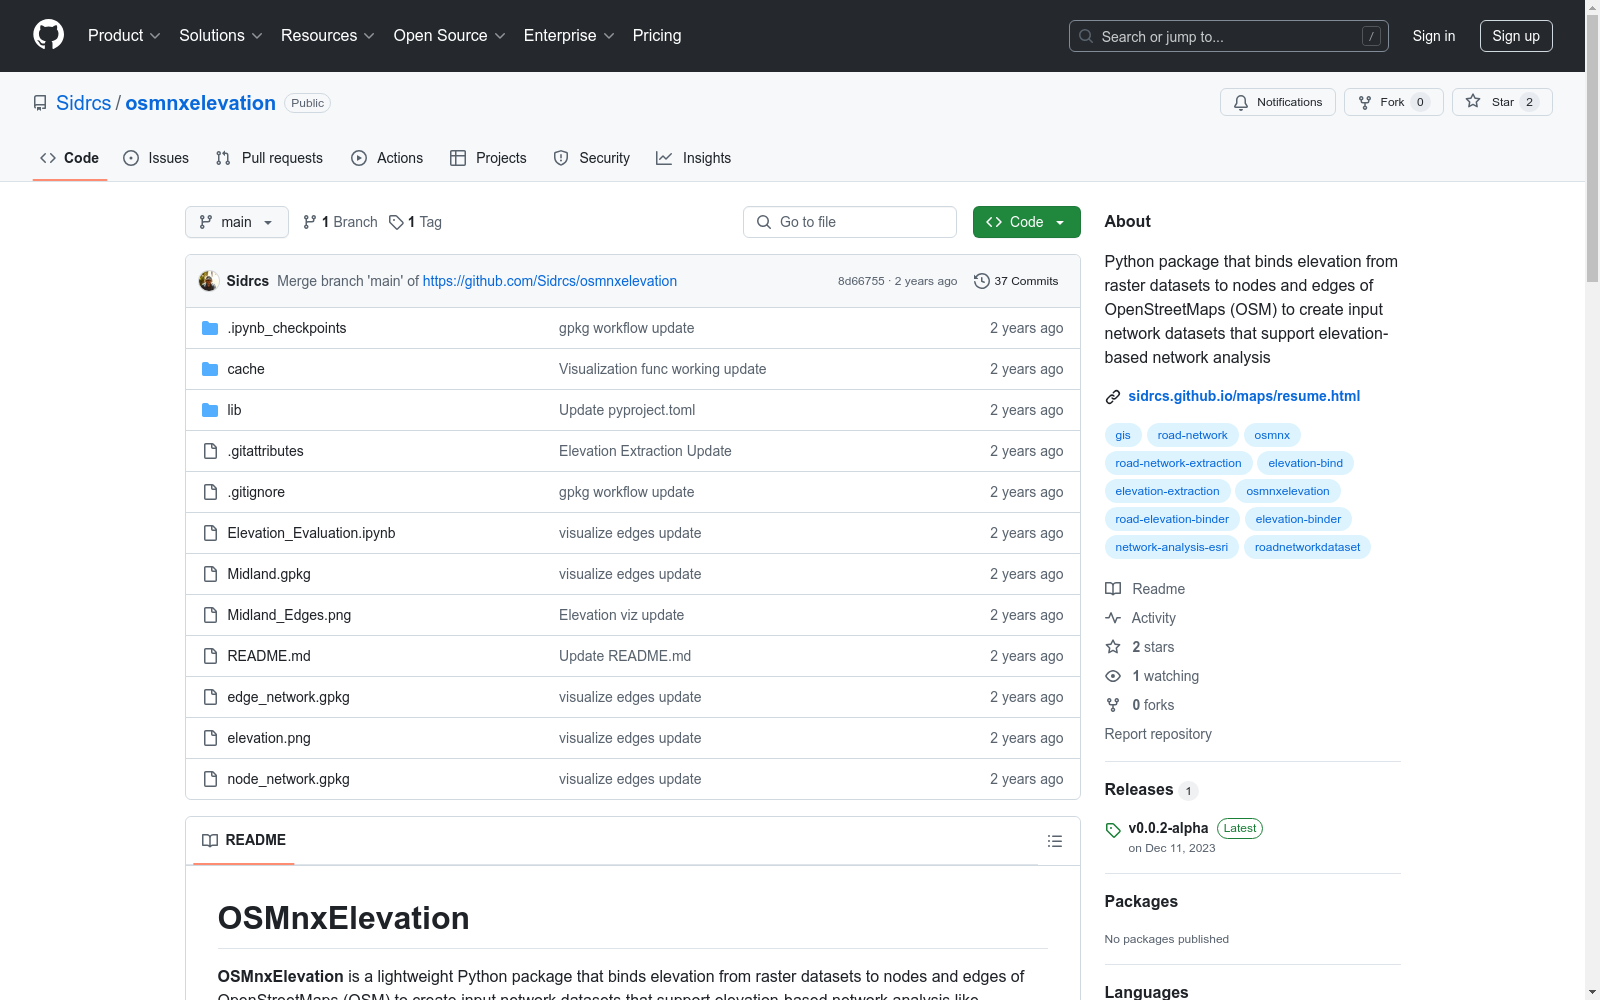The width and height of the screenshot is (1600, 1000).
Task: Select the gis topic tag
Action: (1123, 435)
